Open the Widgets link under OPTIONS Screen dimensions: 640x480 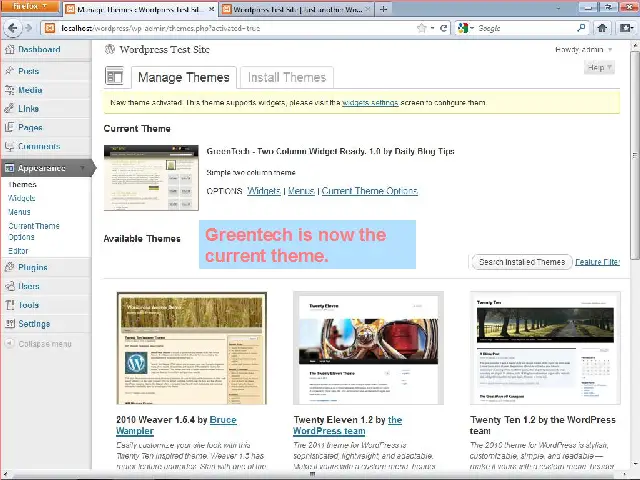264,191
